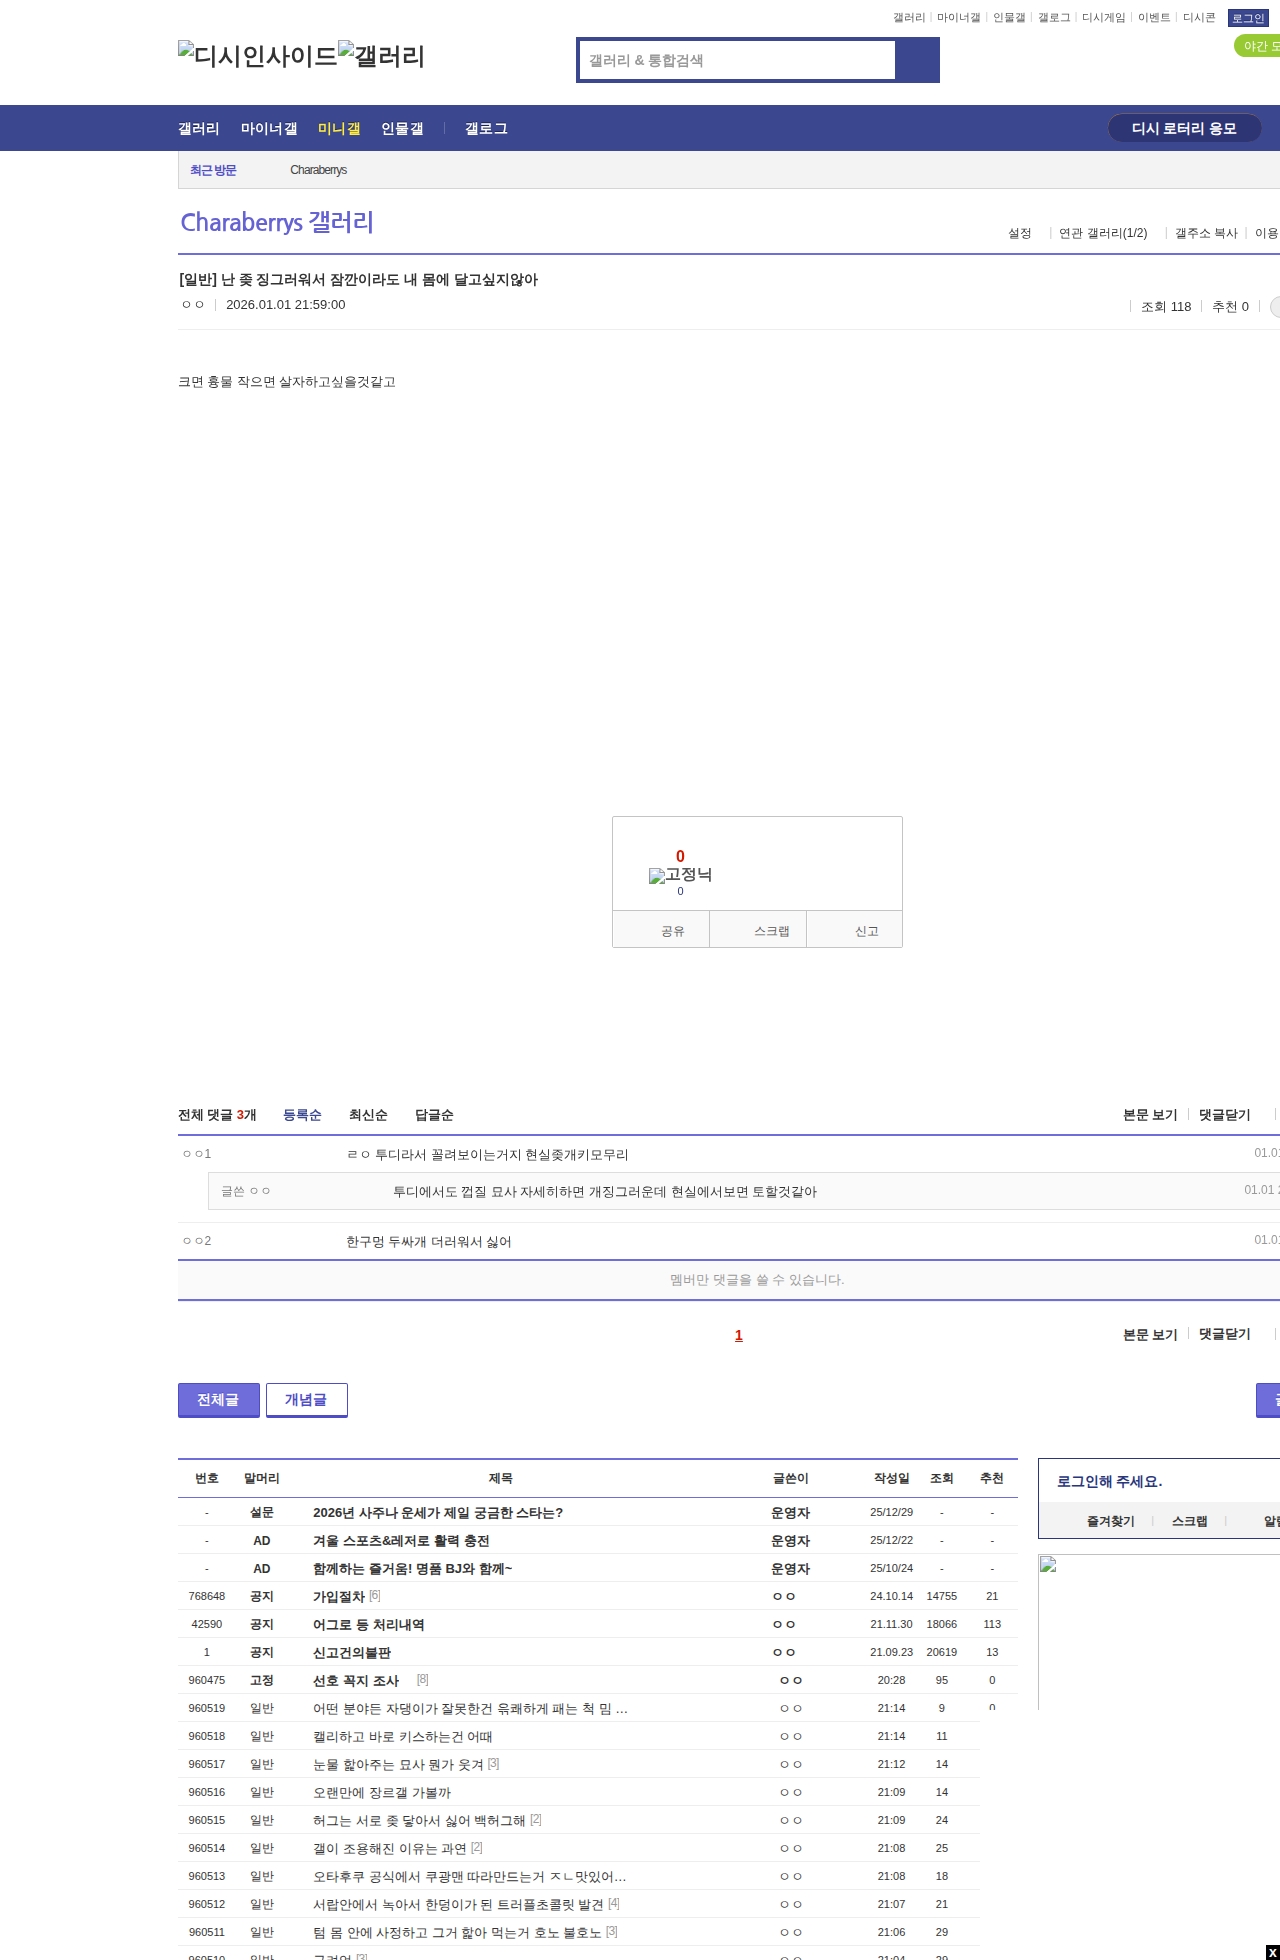The height and width of the screenshot is (1960, 1280).
Task: Click the search button beside the search field
Action: [917, 60]
